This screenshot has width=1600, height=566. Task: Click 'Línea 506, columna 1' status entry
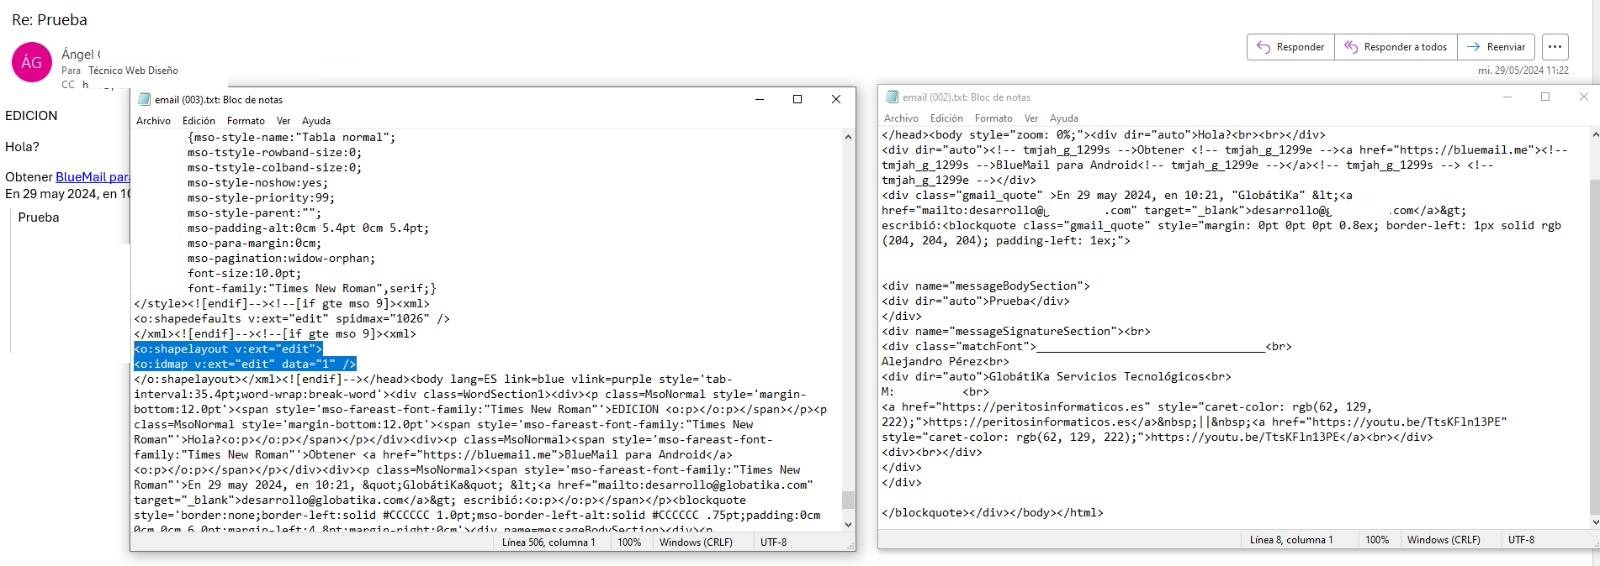pos(548,542)
